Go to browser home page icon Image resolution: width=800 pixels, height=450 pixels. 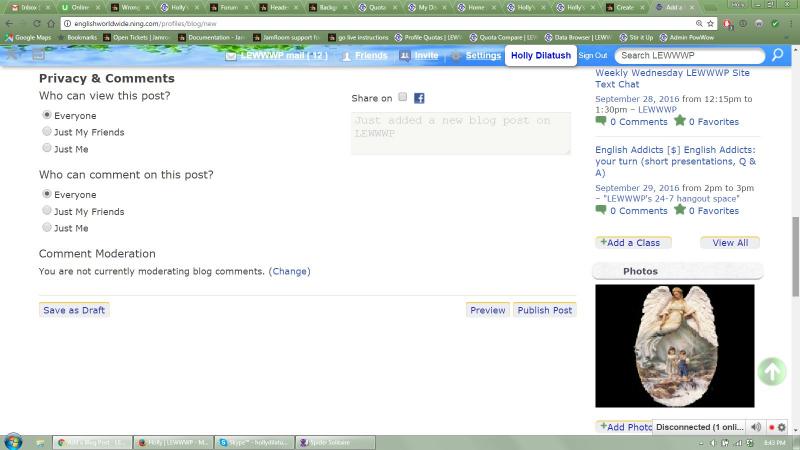pyautogui.click(x=51, y=23)
